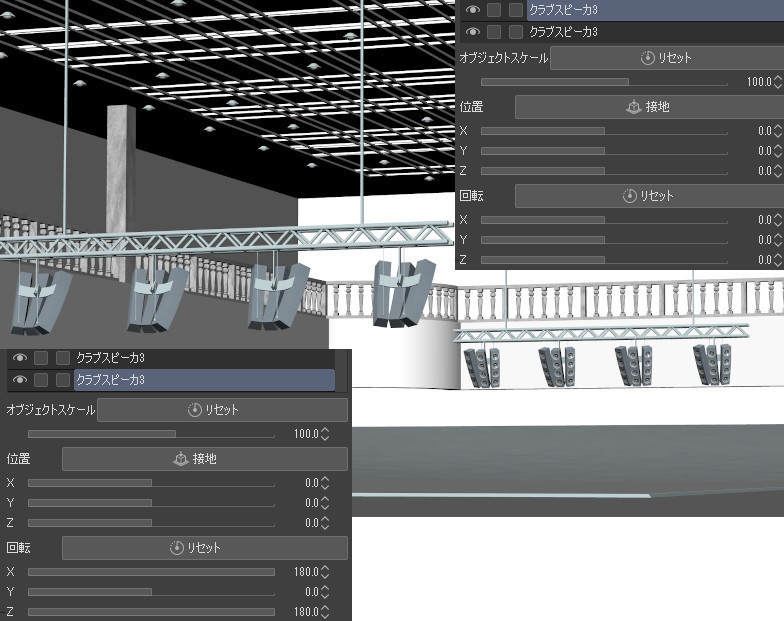Click 位置 X stepper arrows in lower panel

325,482
